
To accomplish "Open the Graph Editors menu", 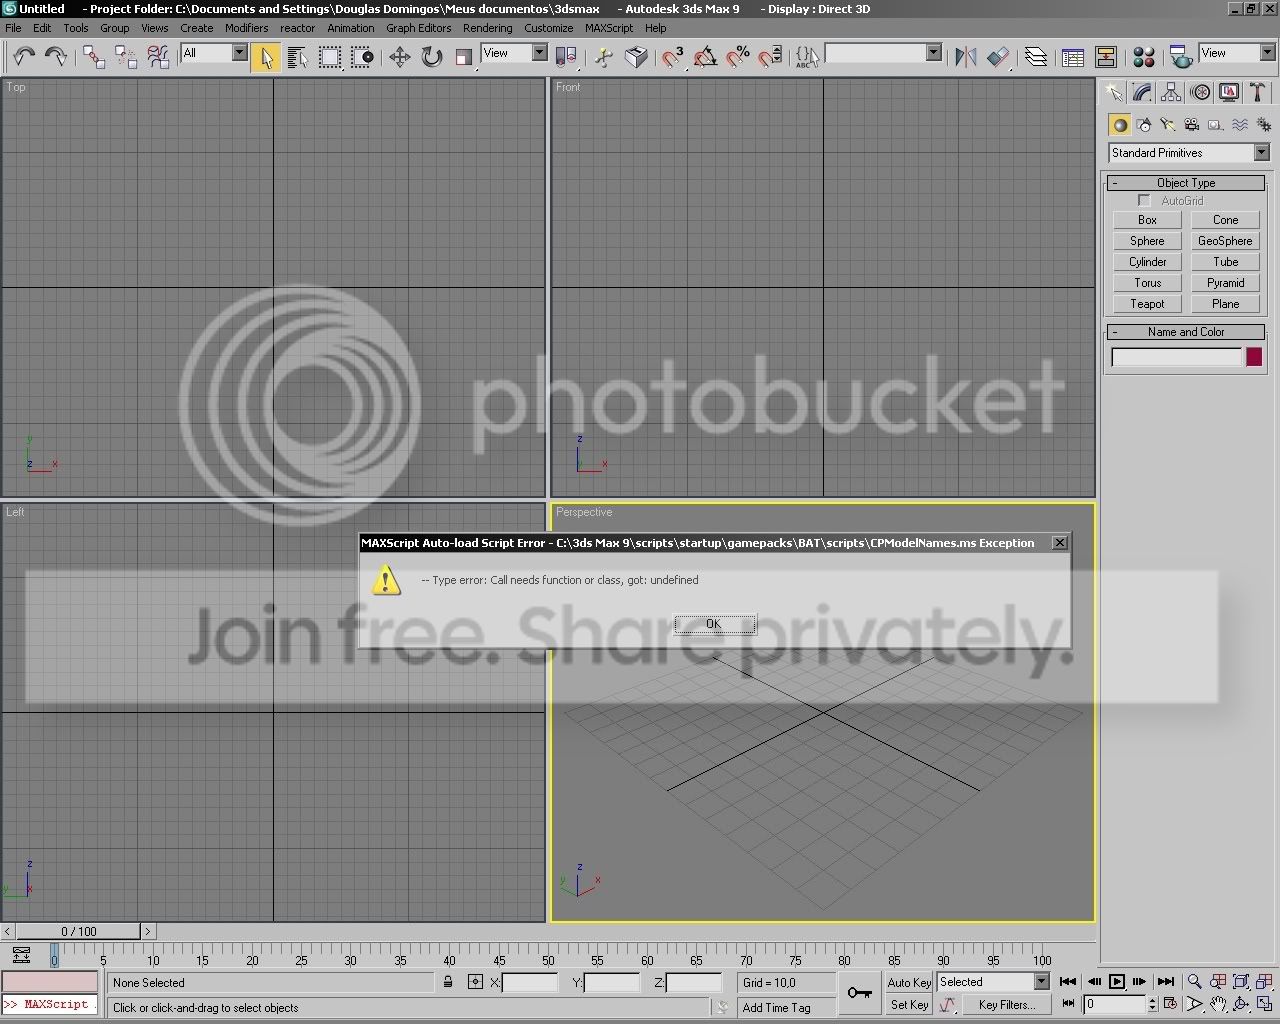I will click(418, 28).
